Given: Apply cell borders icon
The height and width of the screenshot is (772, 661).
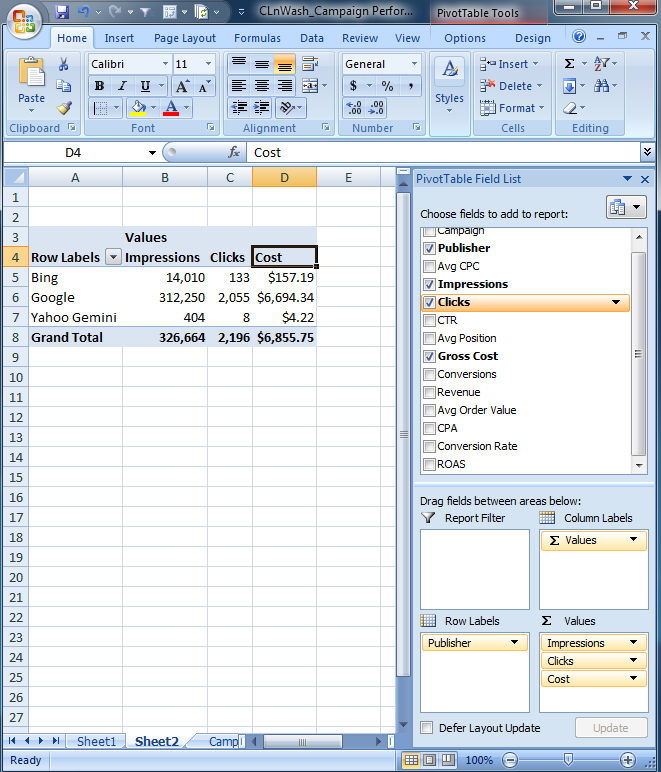Looking at the screenshot, I should coord(100,108).
